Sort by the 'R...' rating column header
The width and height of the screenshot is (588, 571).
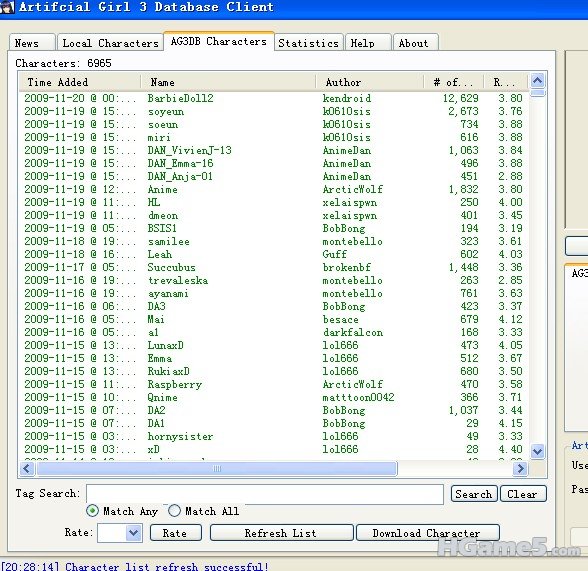(505, 82)
